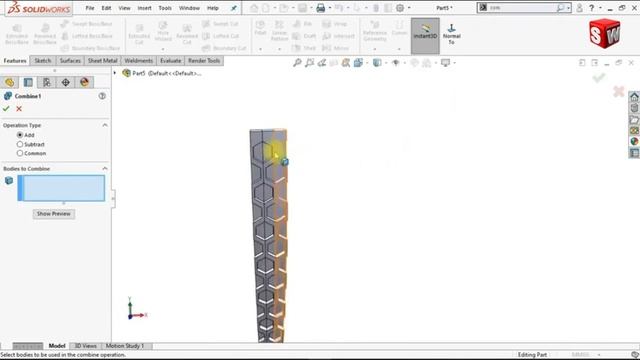Open the Display Style icon
640x360 pixels.
377,62
